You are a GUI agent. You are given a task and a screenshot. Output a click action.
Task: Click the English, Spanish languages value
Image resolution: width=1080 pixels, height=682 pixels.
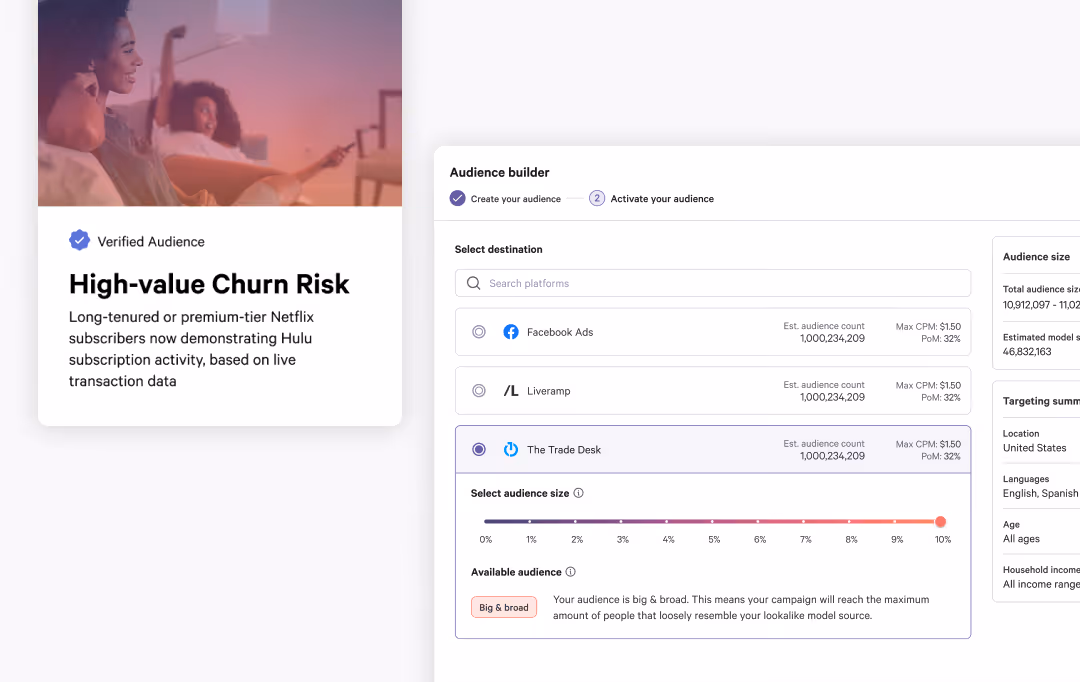pos(1040,493)
